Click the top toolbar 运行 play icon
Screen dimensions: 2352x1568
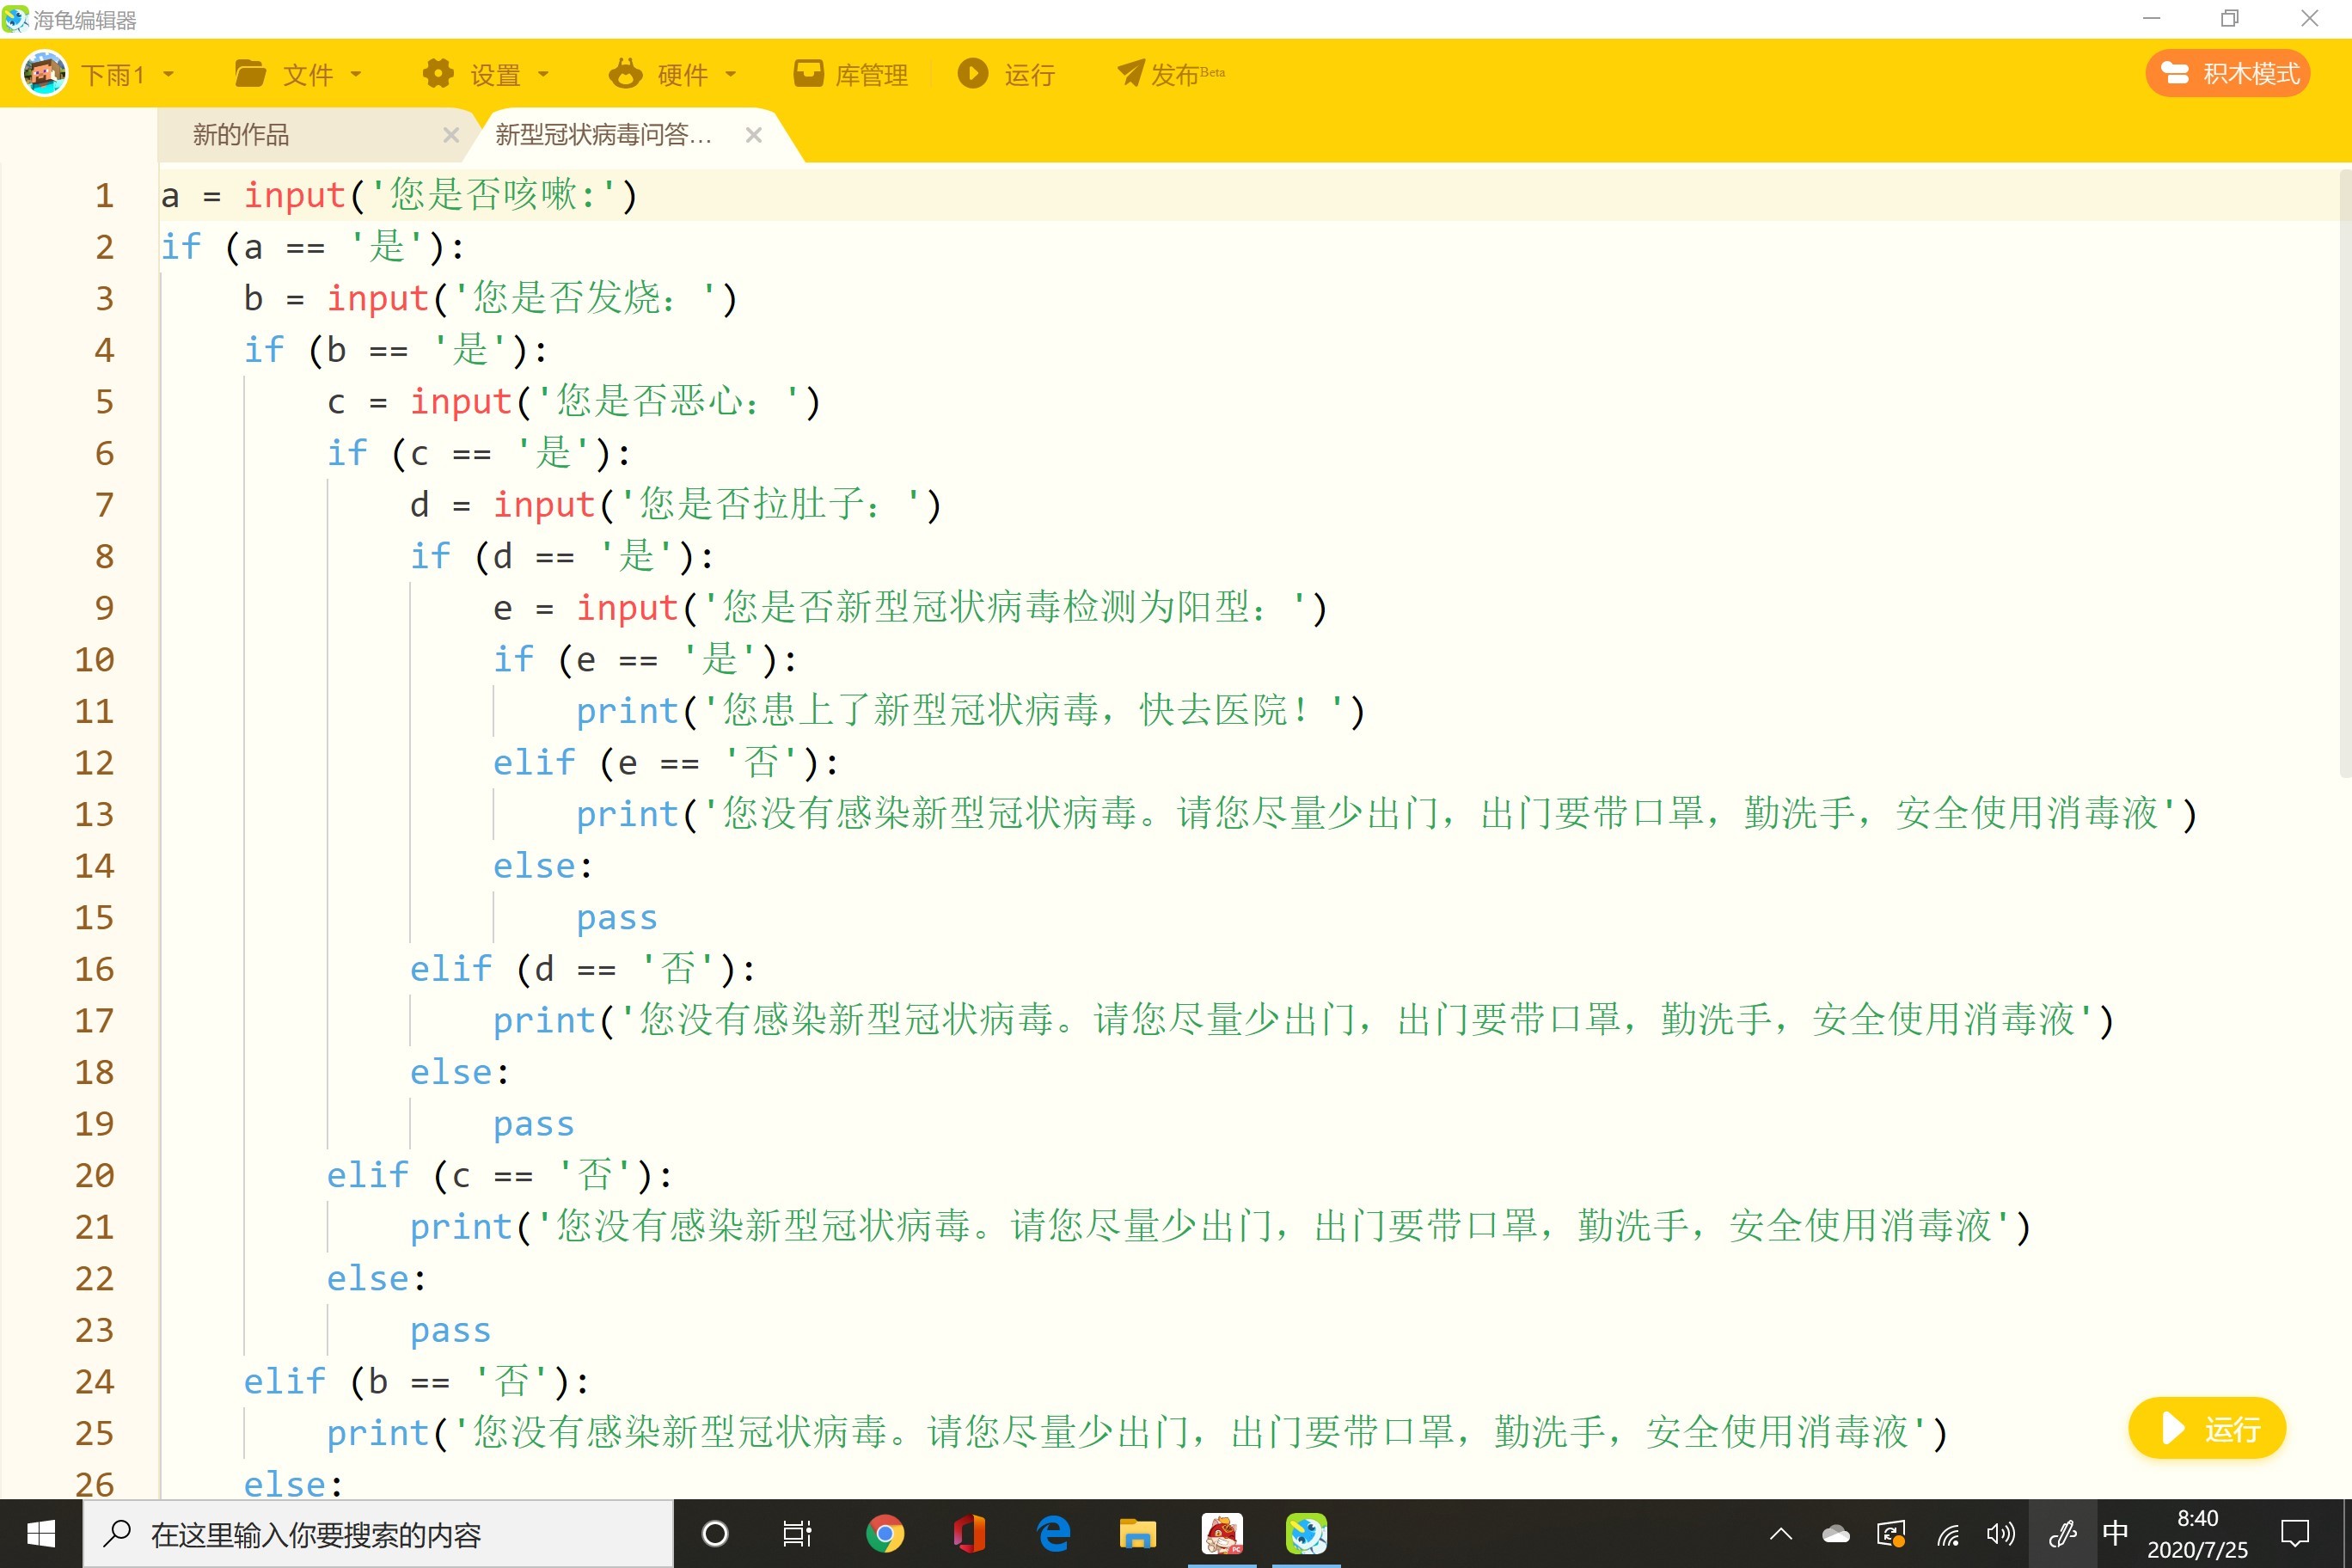click(972, 73)
